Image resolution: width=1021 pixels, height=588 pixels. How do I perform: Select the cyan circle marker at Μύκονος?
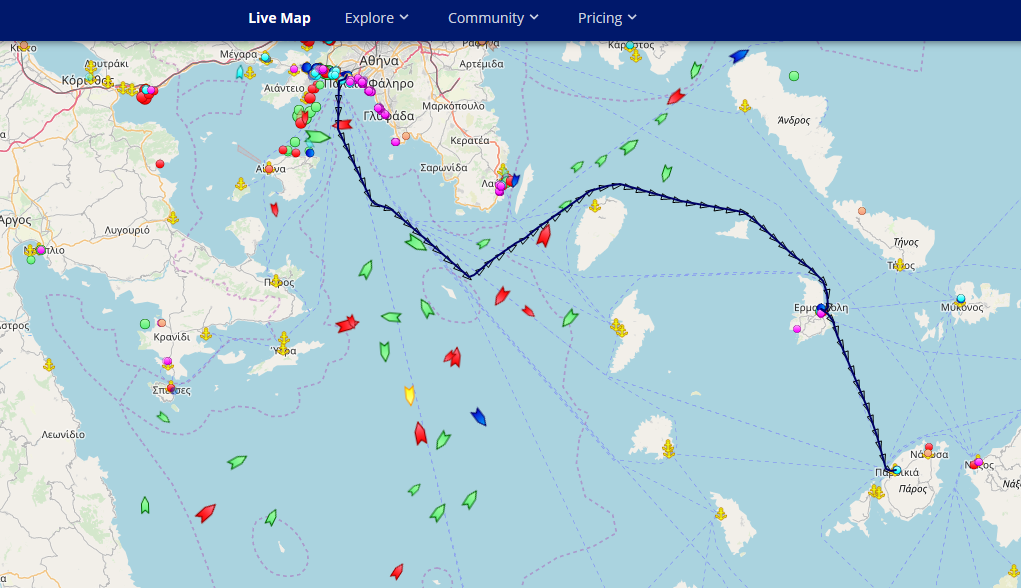960,299
